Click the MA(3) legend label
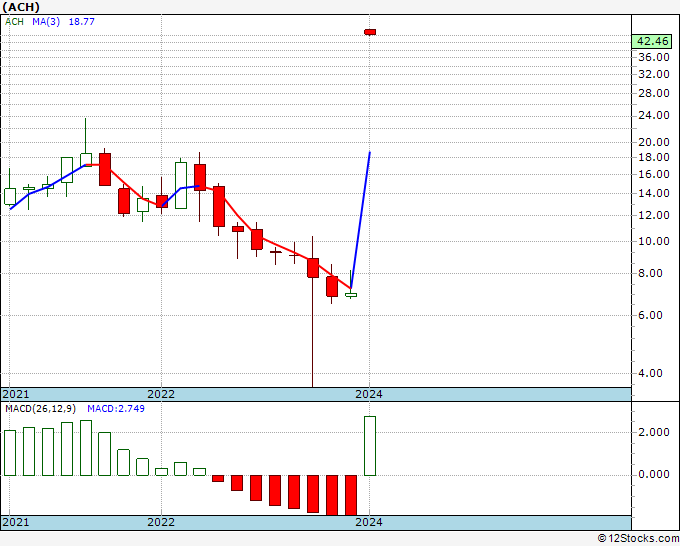This screenshot has height=546, width=680. (46, 22)
